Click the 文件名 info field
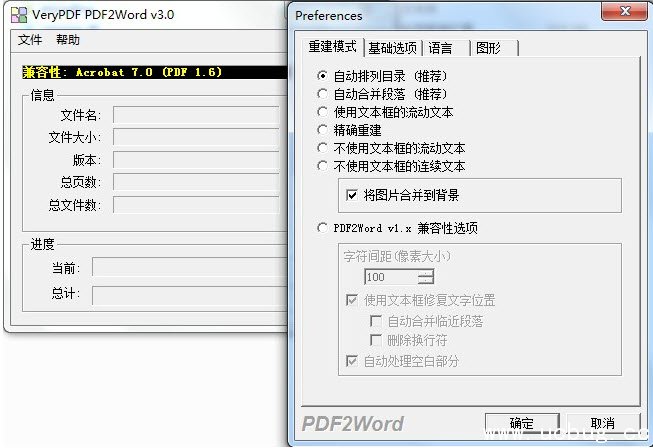This screenshot has width=653, height=448. click(x=196, y=115)
